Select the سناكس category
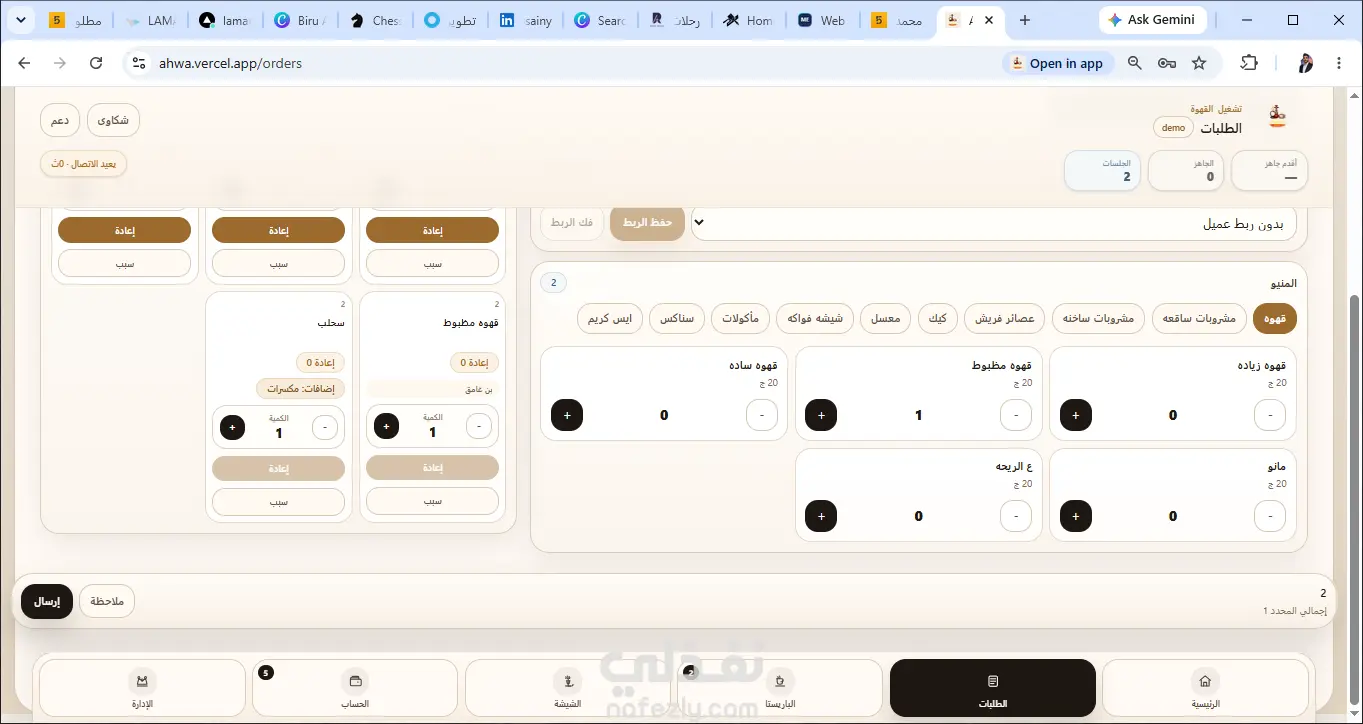 coord(677,319)
